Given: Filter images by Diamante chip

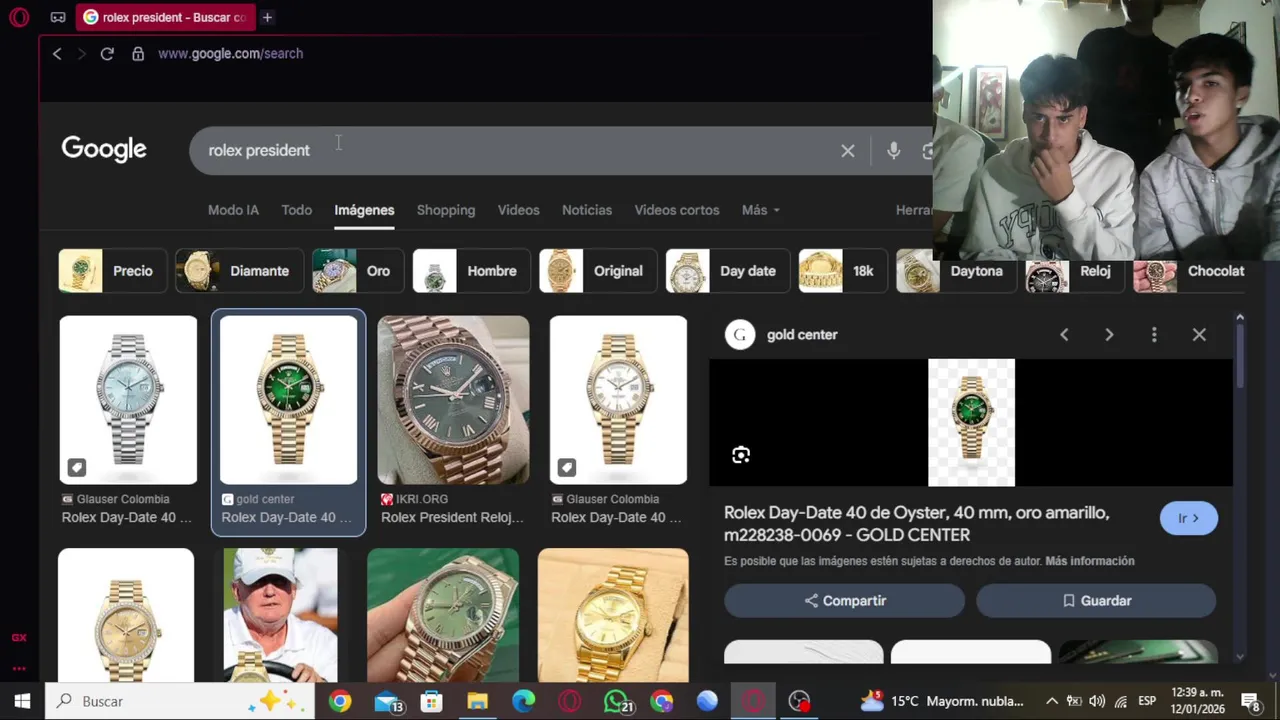Looking at the screenshot, I should (239, 271).
